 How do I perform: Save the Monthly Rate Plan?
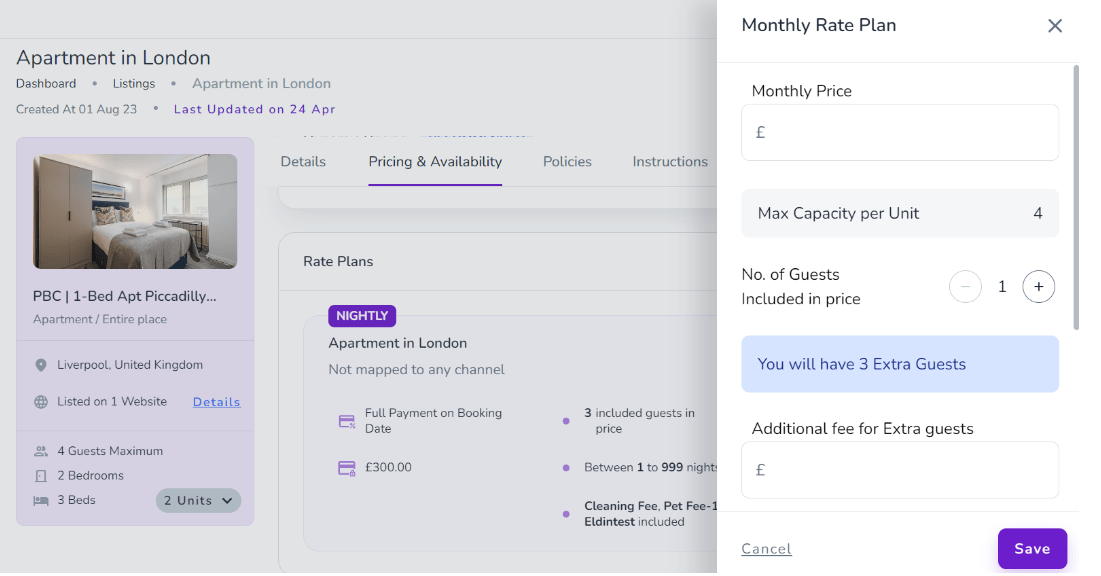coord(1032,548)
